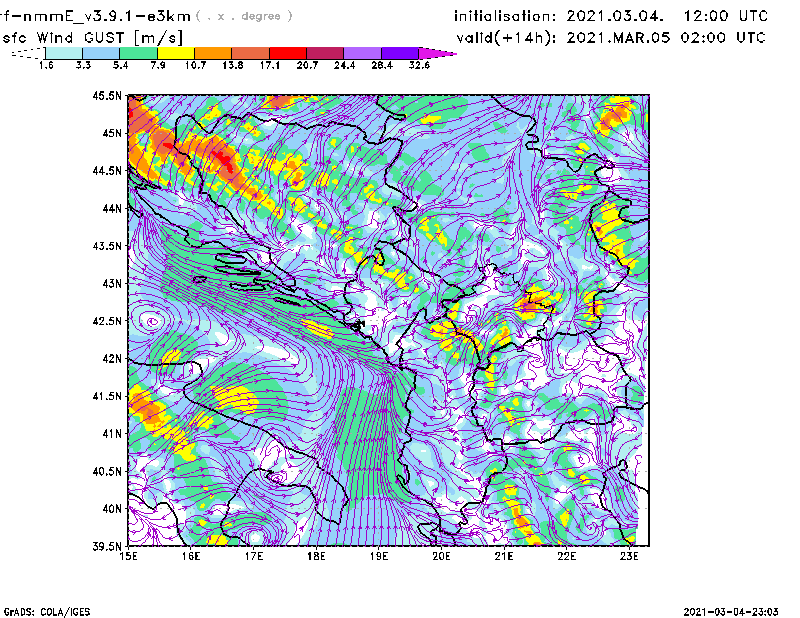The height and width of the screenshot is (618, 800).
Task: Click the "43N" latitude label
Action: point(112,283)
